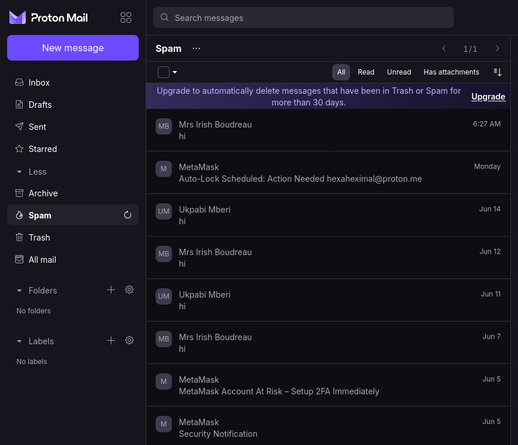Image resolution: width=518 pixels, height=445 pixels.
Task: Open the selection dropdown arrow
Action: pos(175,72)
